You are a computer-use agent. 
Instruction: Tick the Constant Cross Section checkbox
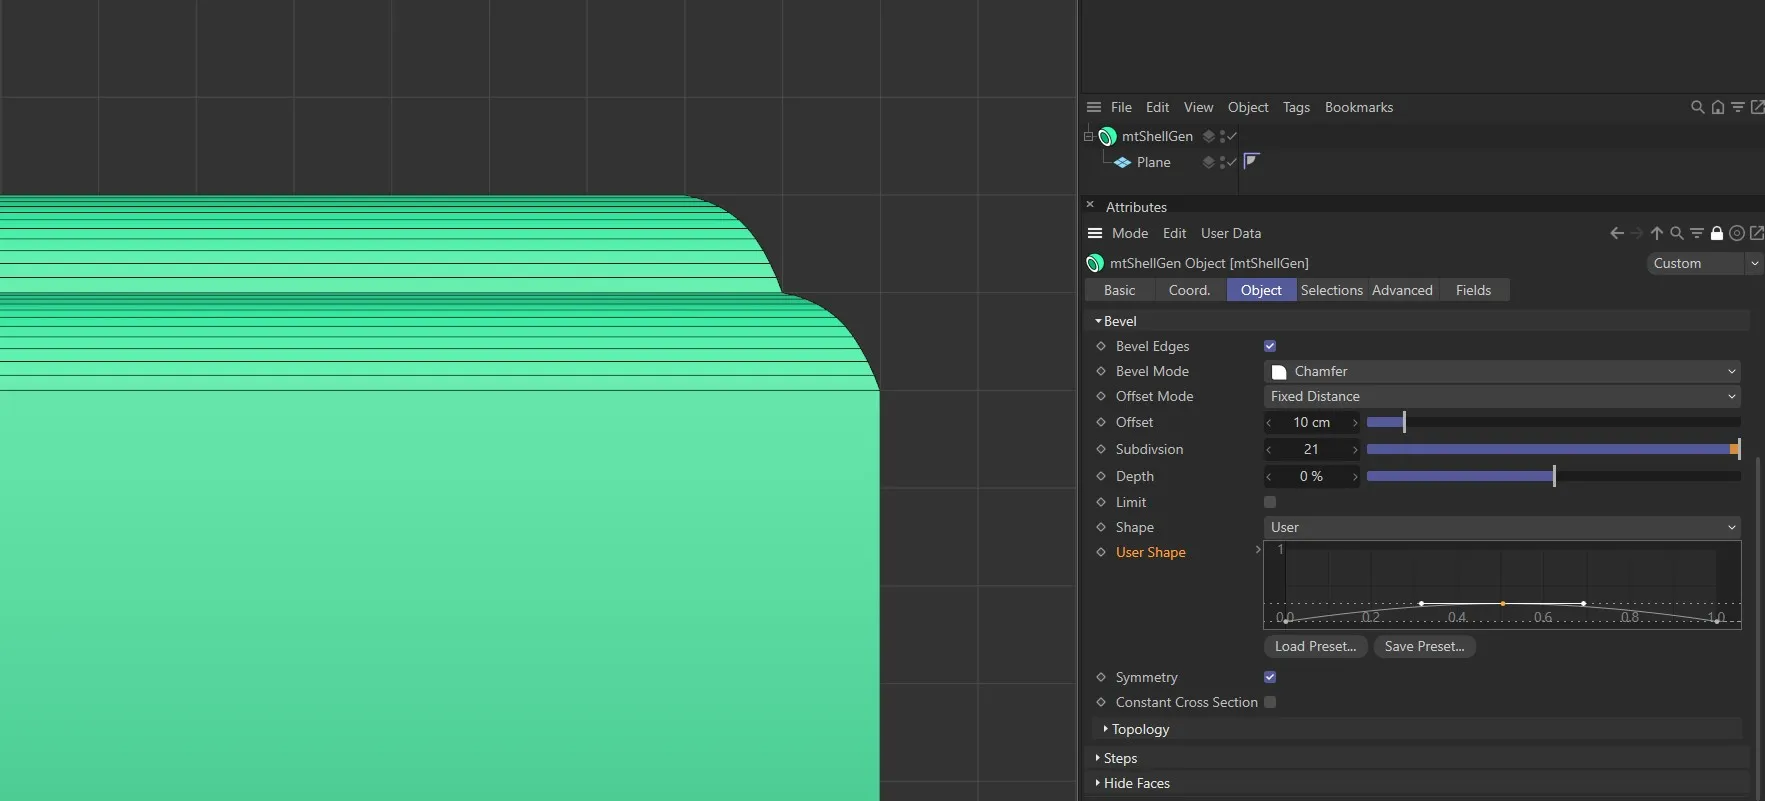tap(1270, 702)
